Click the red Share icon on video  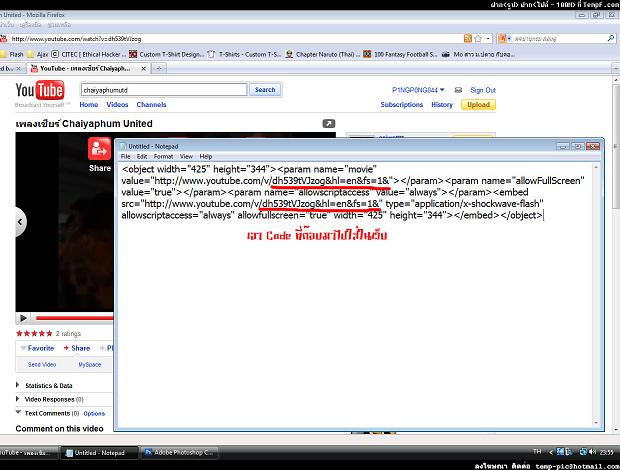[x=99, y=149]
